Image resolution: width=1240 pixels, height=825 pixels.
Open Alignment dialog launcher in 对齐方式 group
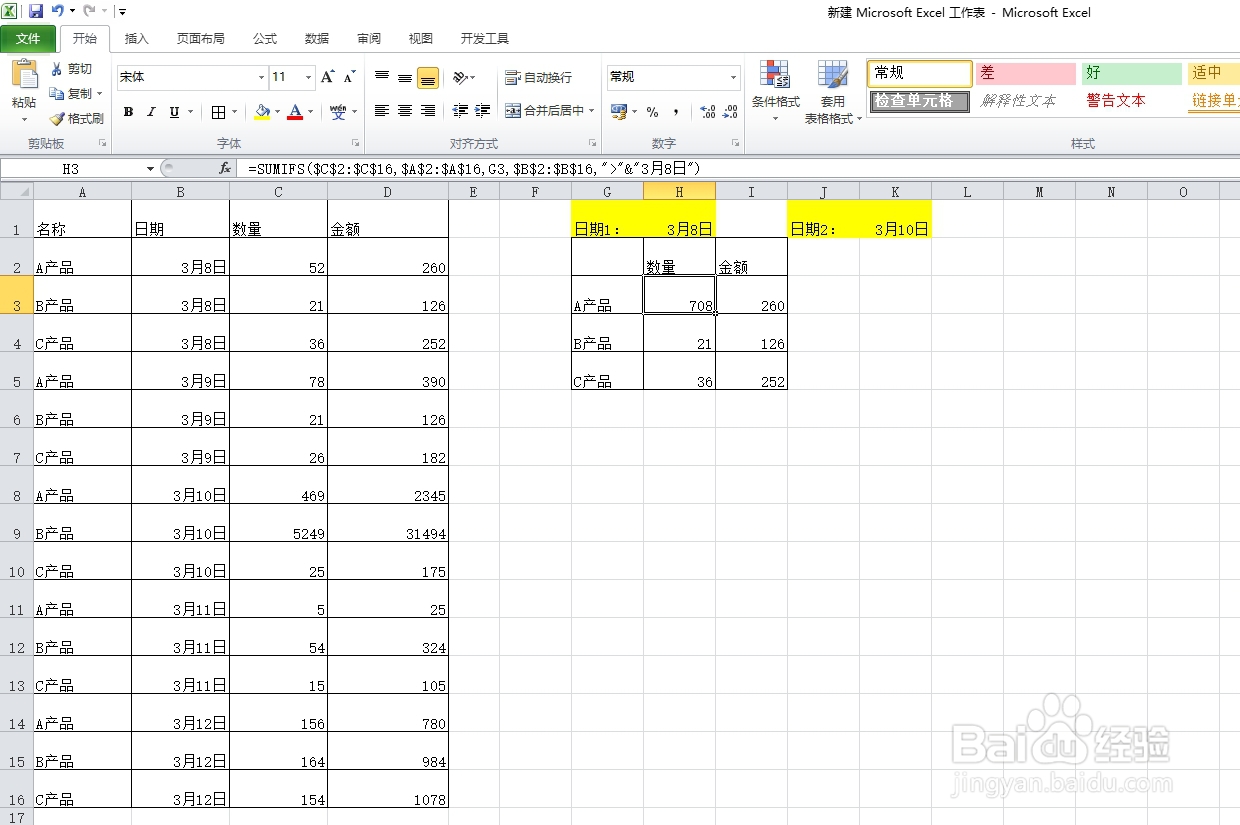pyautogui.click(x=593, y=144)
